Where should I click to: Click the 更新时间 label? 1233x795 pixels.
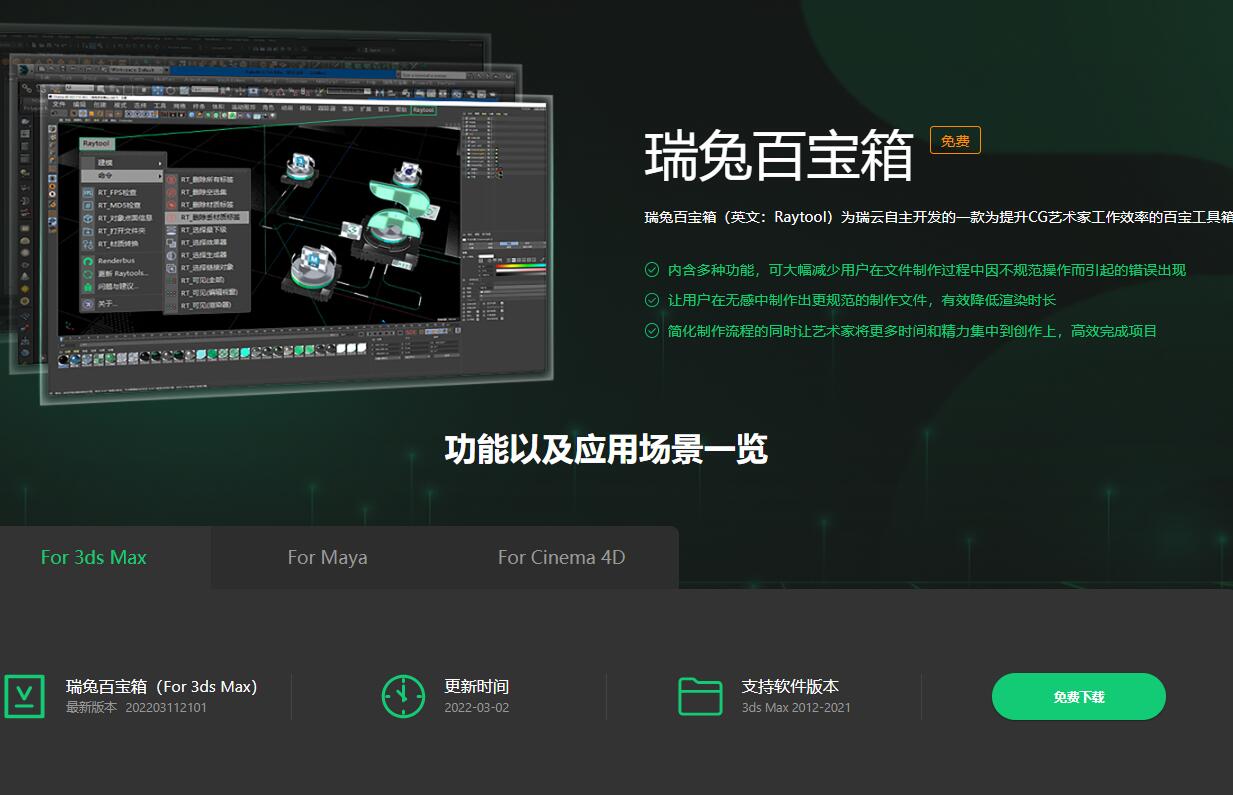click(477, 686)
